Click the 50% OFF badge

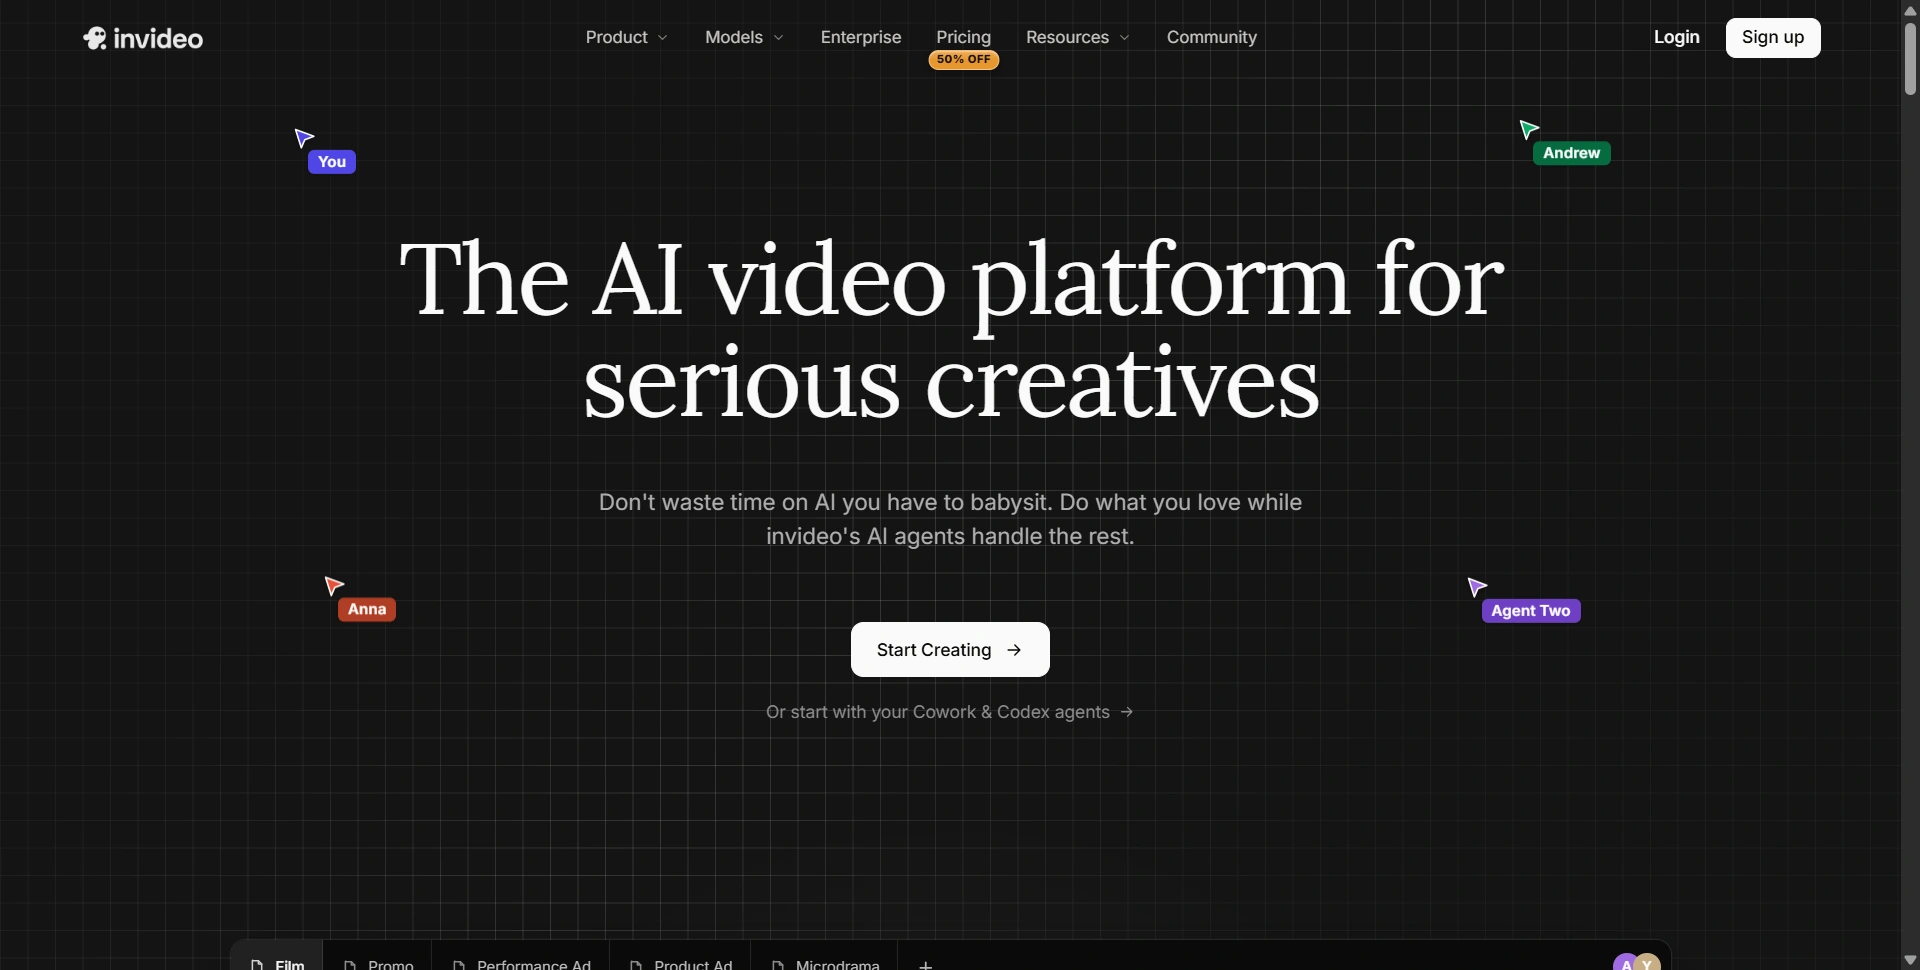coord(964,60)
